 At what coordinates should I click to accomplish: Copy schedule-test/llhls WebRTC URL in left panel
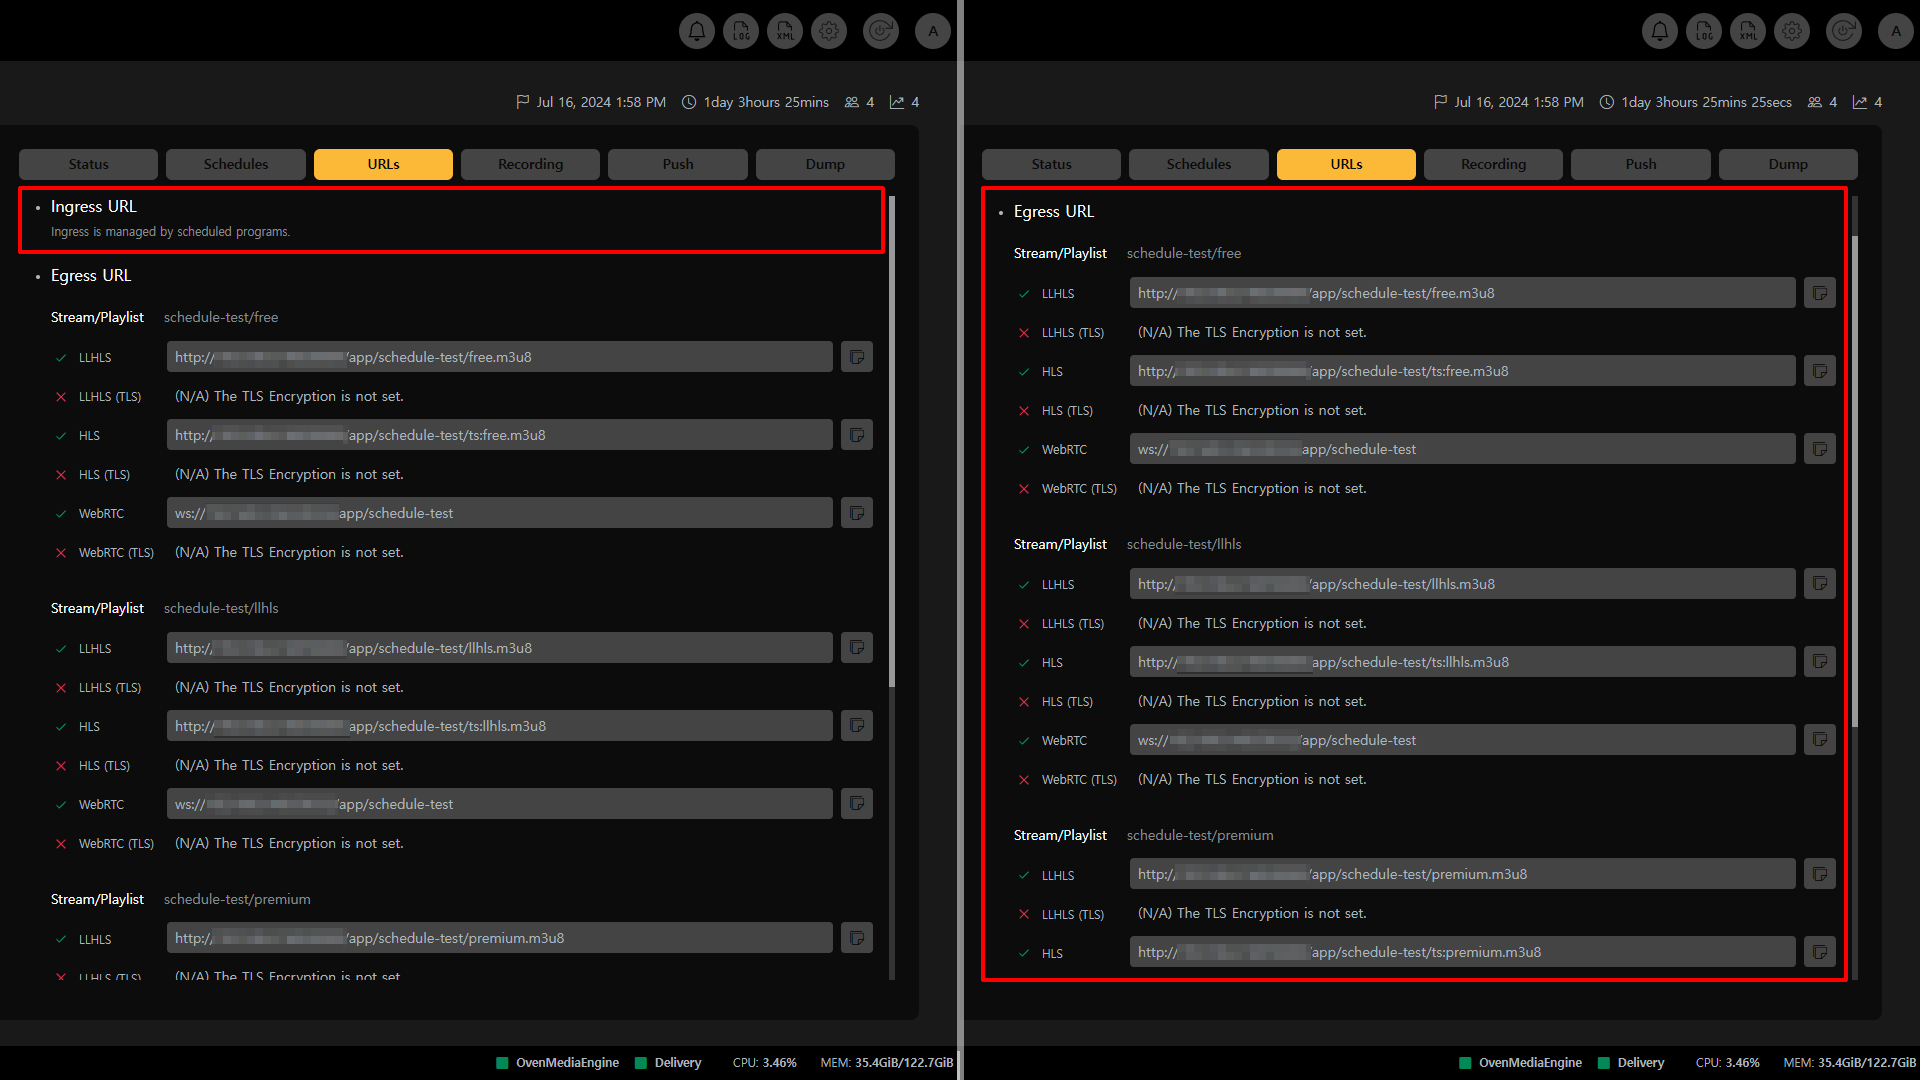pos(857,804)
